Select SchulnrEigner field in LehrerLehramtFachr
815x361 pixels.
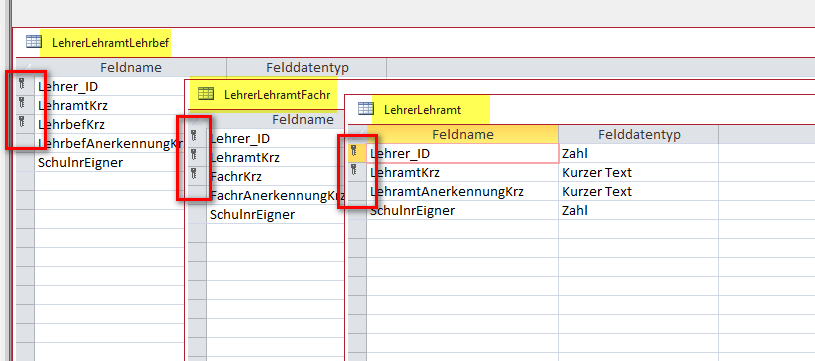275,215
